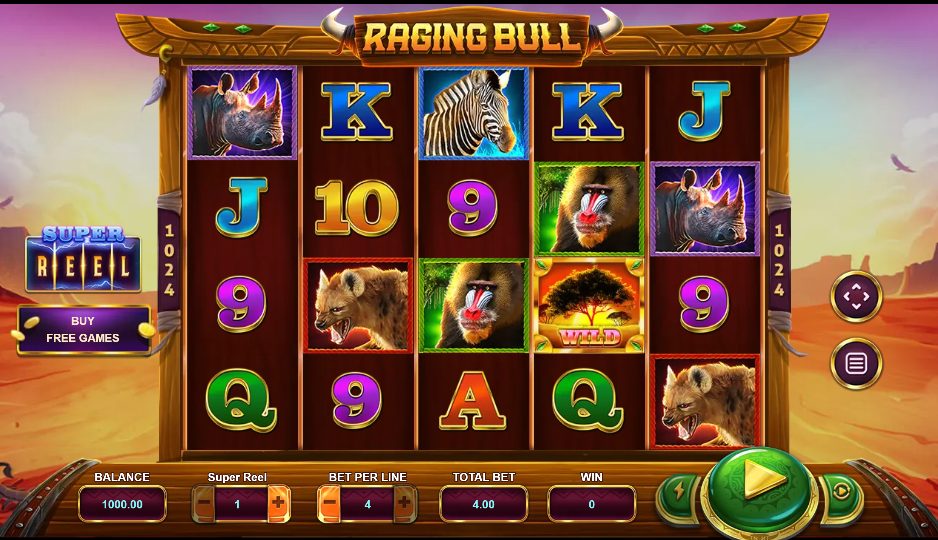The height and width of the screenshot is (540, 938).
Task: Open the Super Reel feature badge
Action: click(83, 258)
